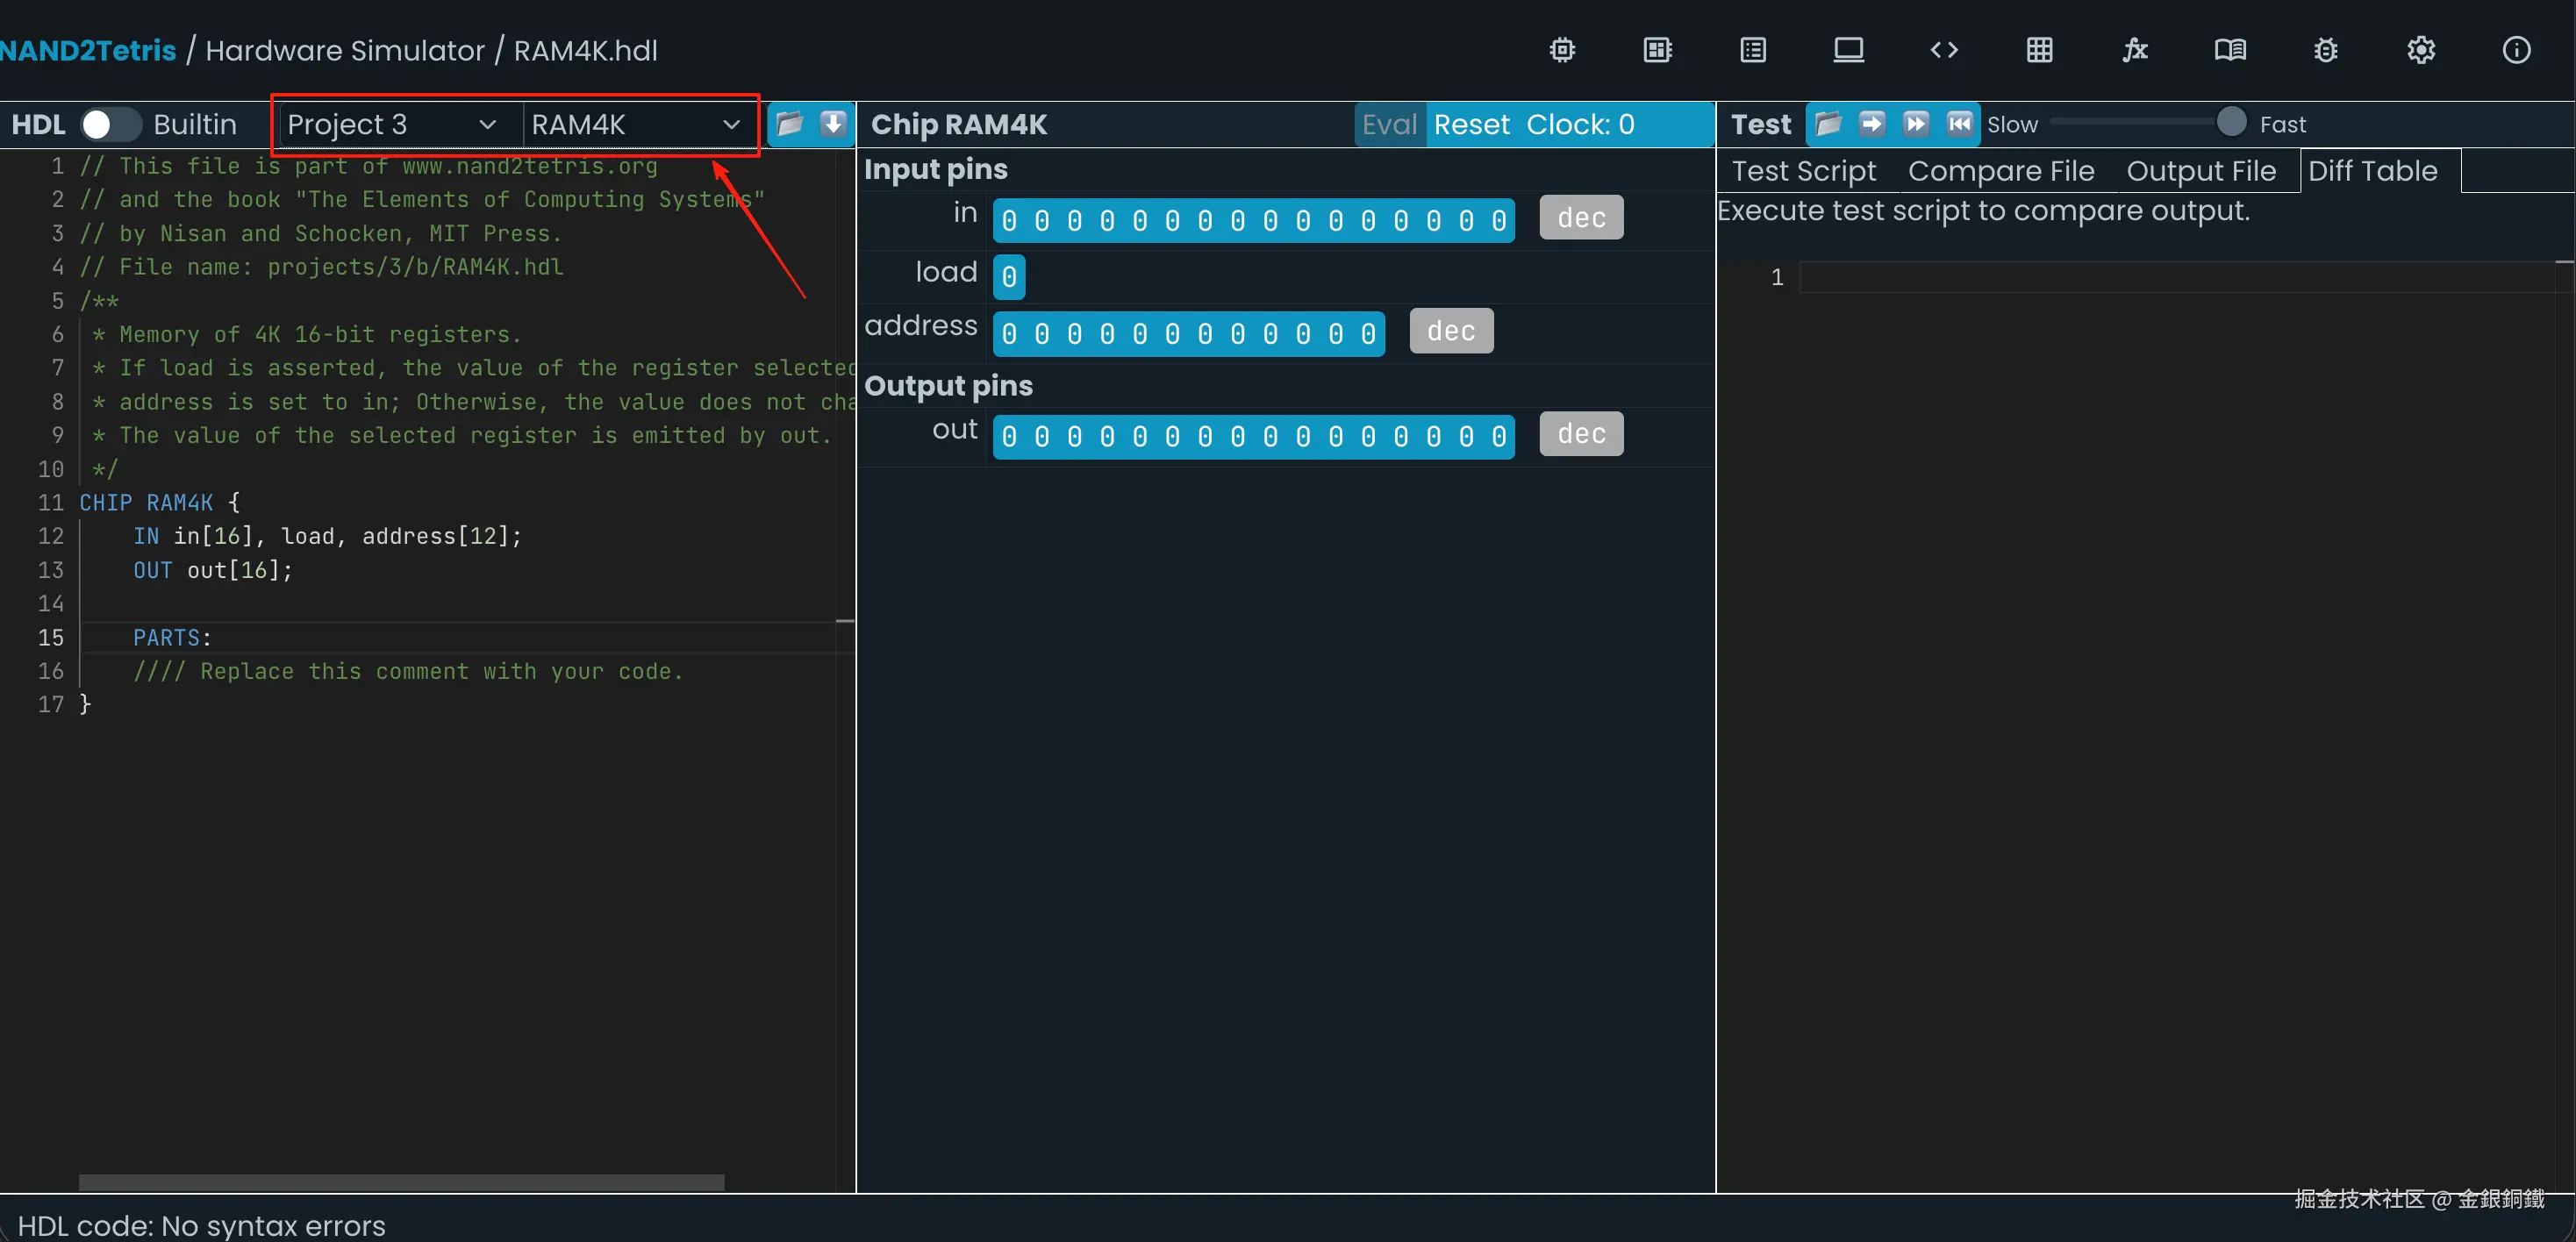Click the bug report icon

click(x=2326, y=50)
